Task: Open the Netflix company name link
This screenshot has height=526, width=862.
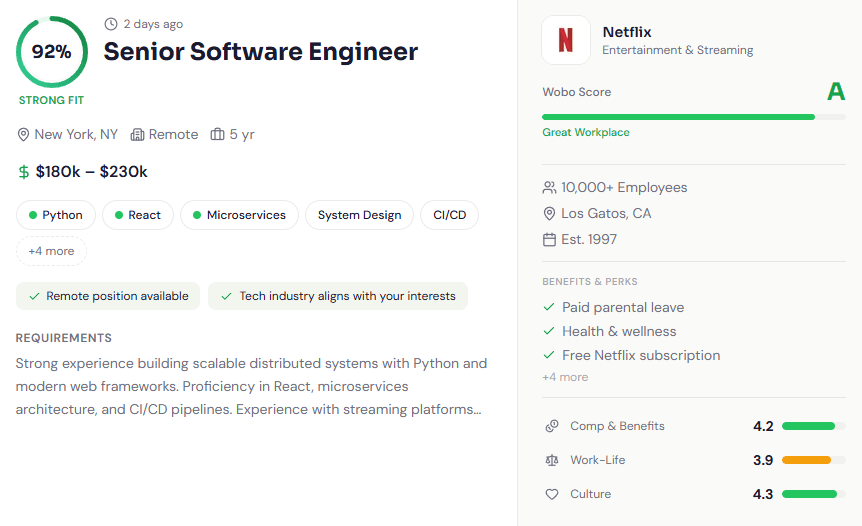Action: [627, 32]
